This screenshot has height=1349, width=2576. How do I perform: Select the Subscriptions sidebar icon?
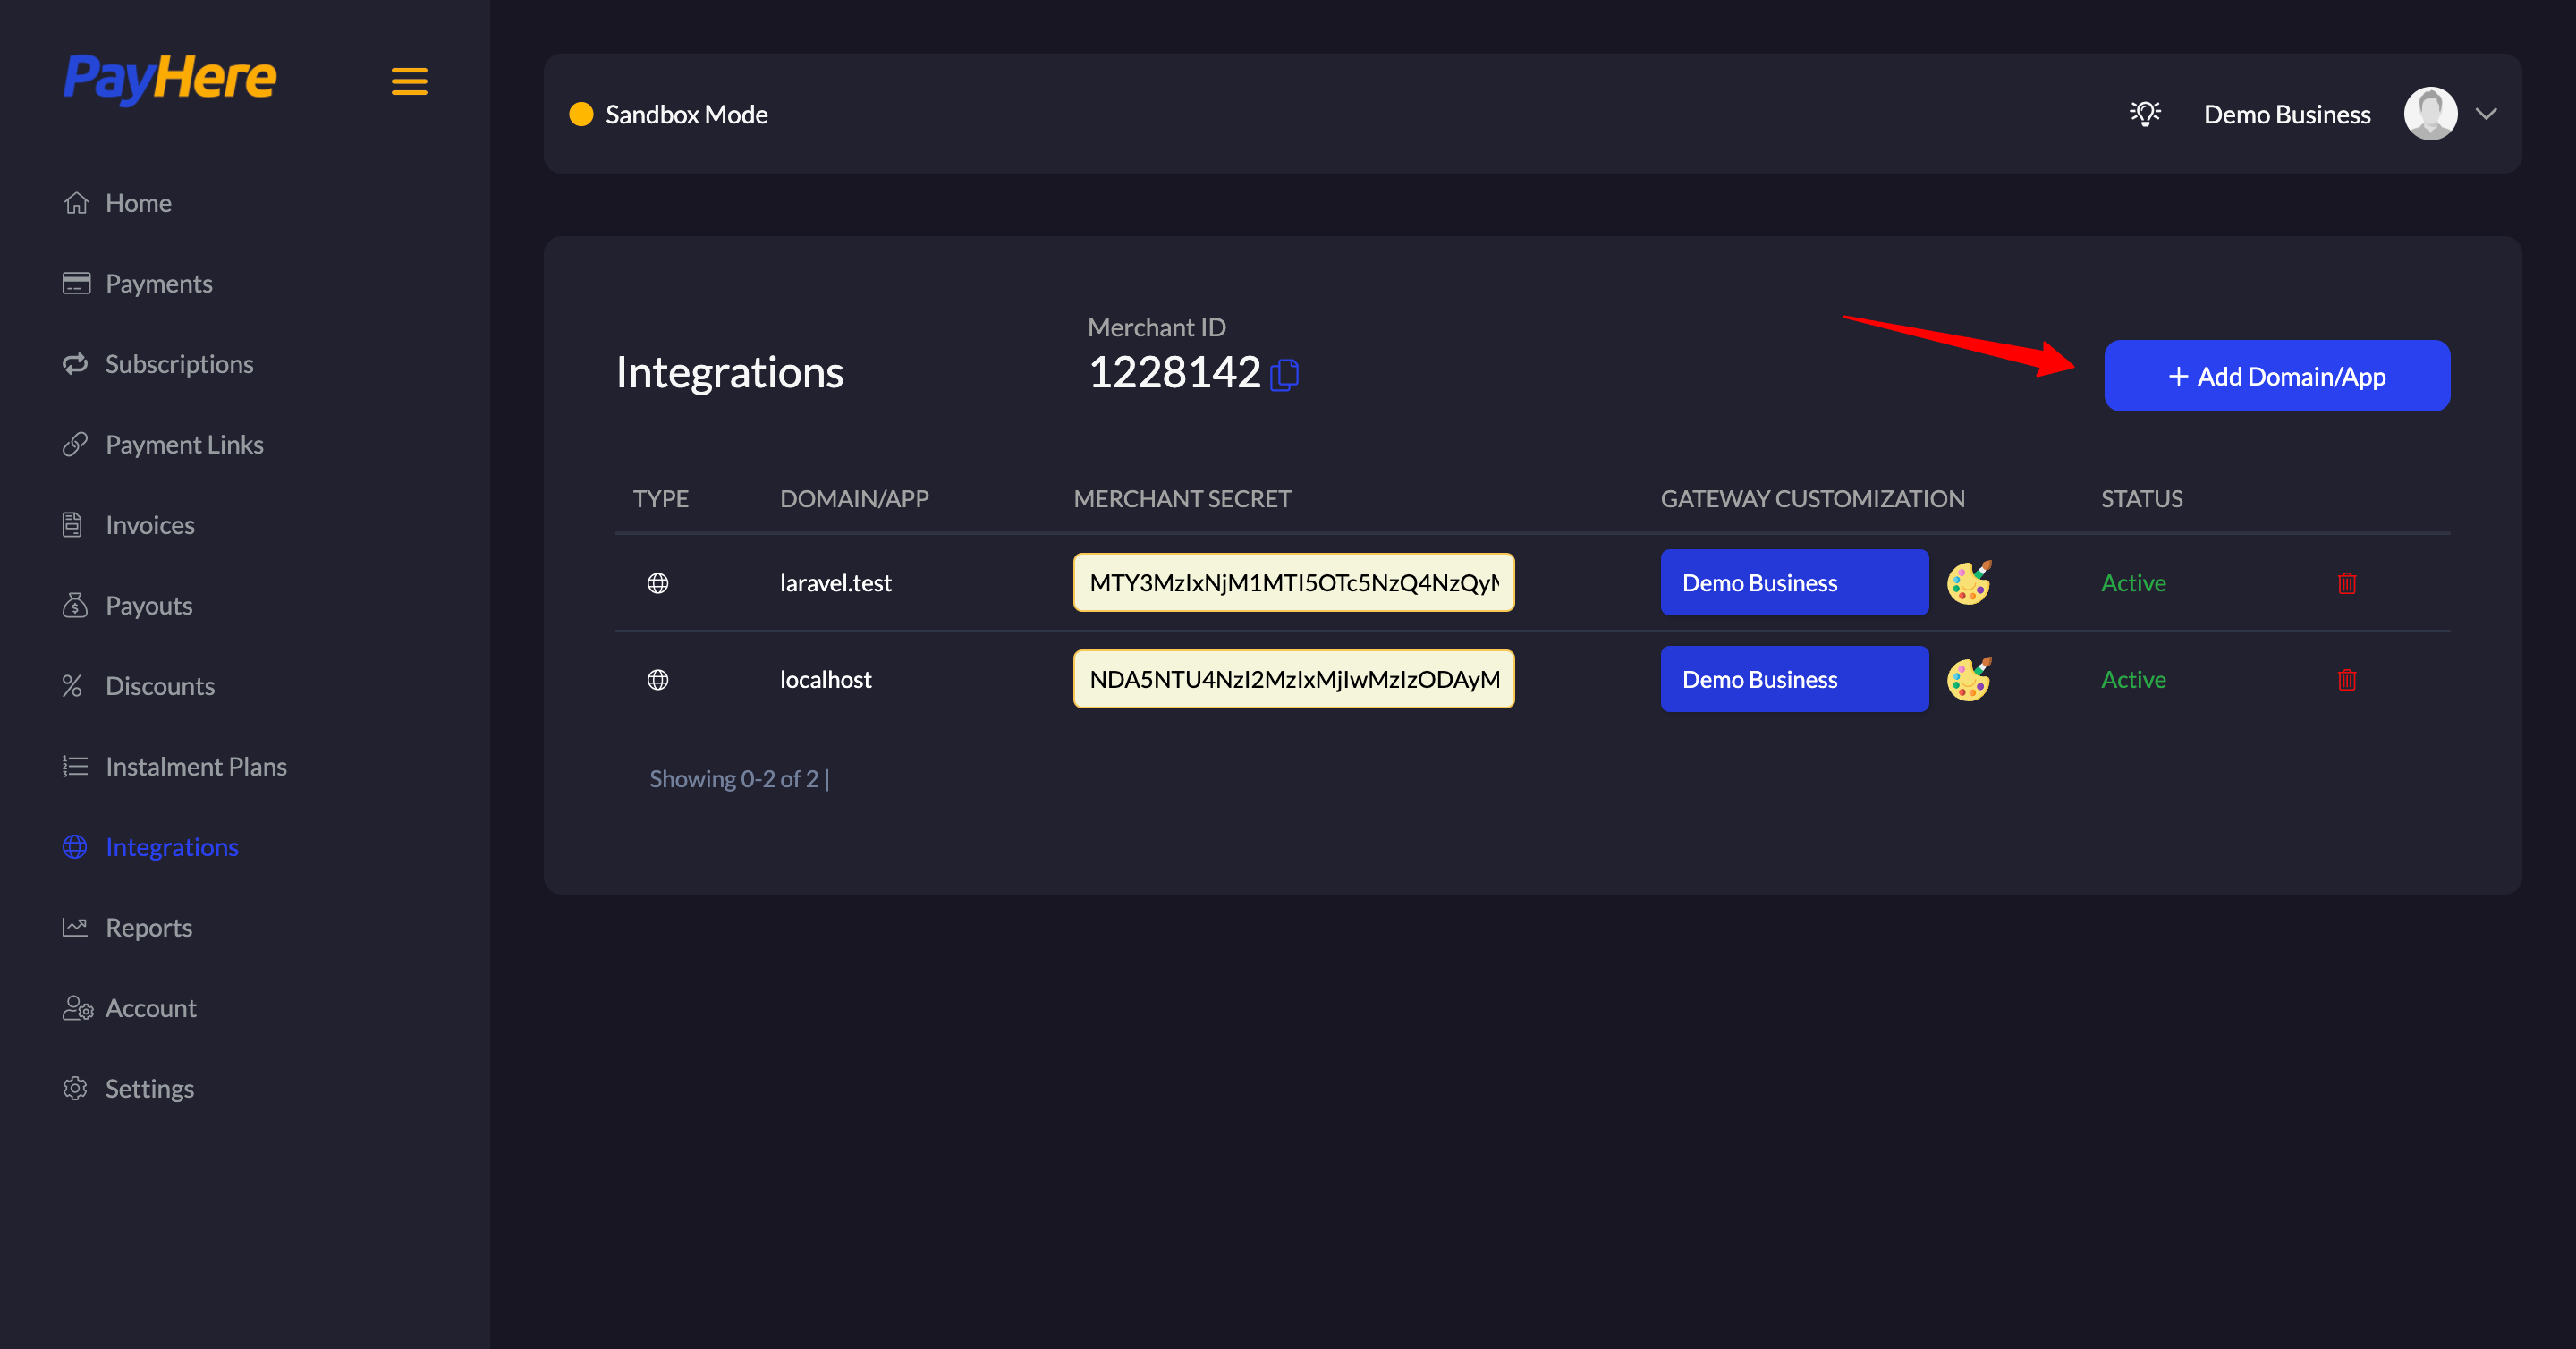(76, 363)
